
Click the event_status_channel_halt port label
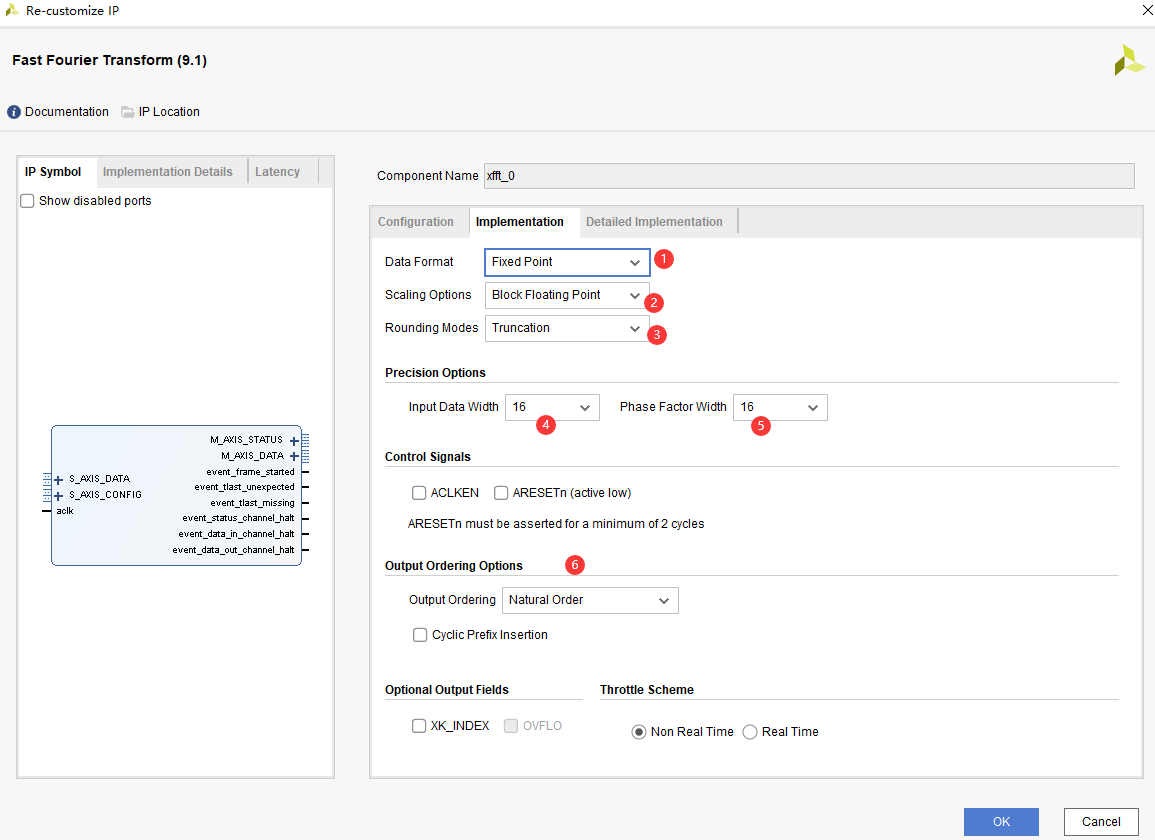(239, 518)
